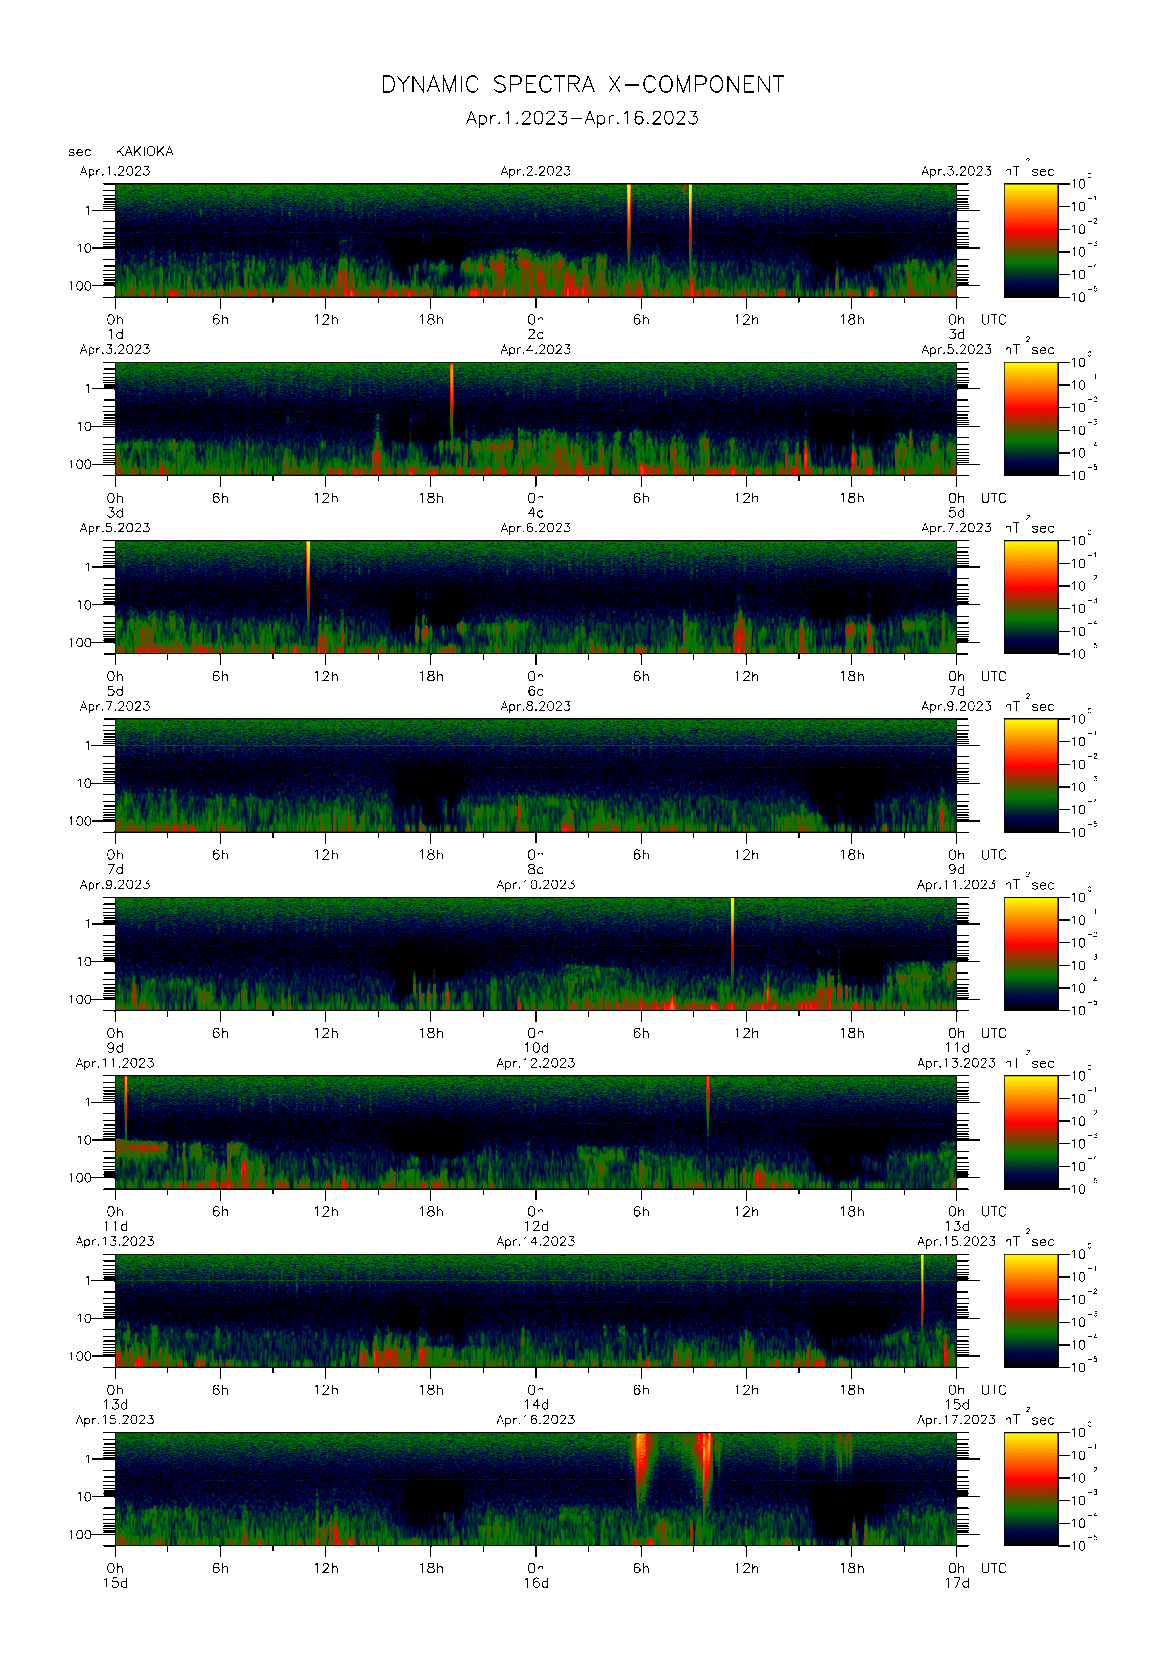Click the color scale bar beside Apr.13–Apr.15 panel
The width and height of the screenshot is (1165, 1679).
tap(1031, 1310)
